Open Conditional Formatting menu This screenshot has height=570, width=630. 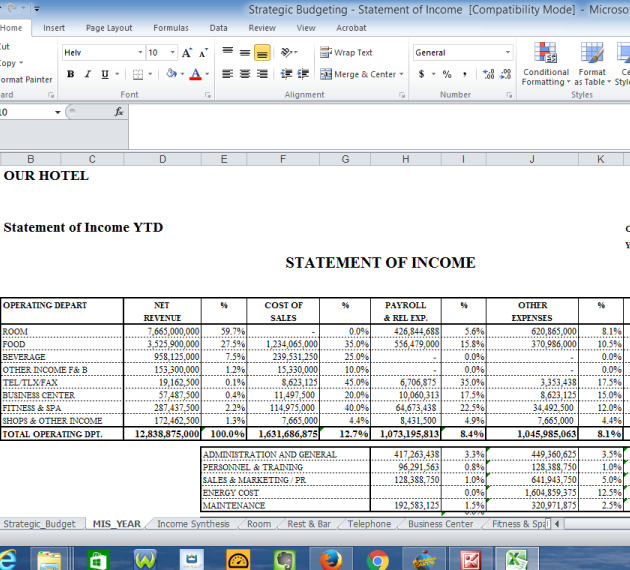point(545,64)
